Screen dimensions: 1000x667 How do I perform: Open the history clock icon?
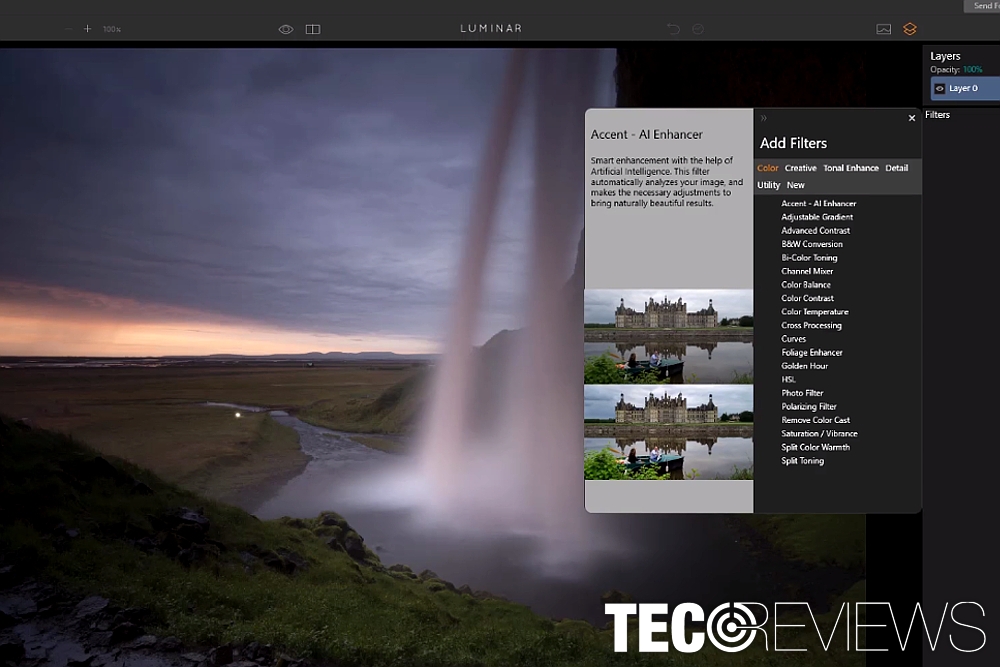pyautogui.click(x=698, y=29)
